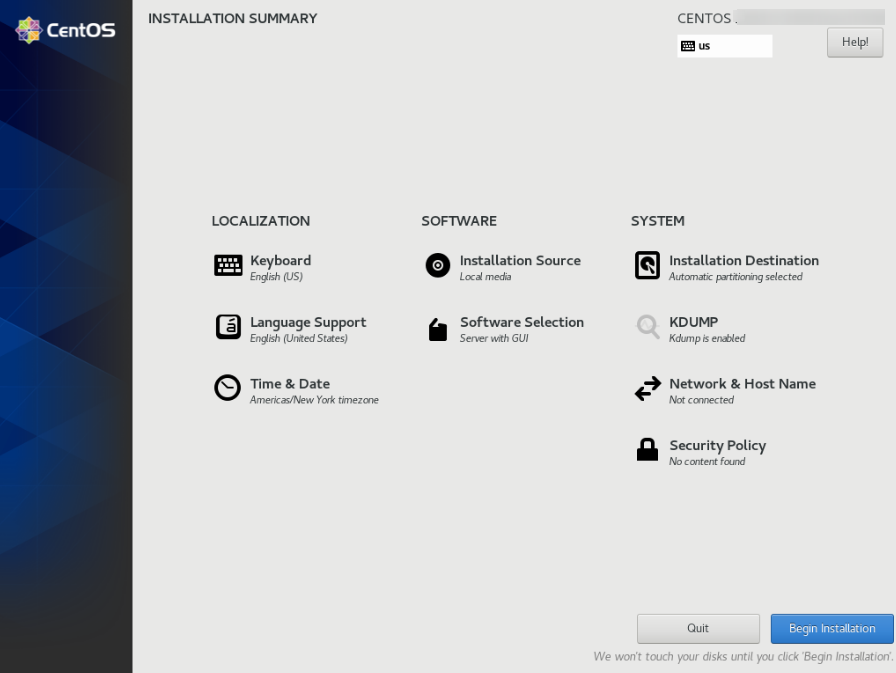Click the Quit button
Screen dimensions: 896x673
click(698, 628)
